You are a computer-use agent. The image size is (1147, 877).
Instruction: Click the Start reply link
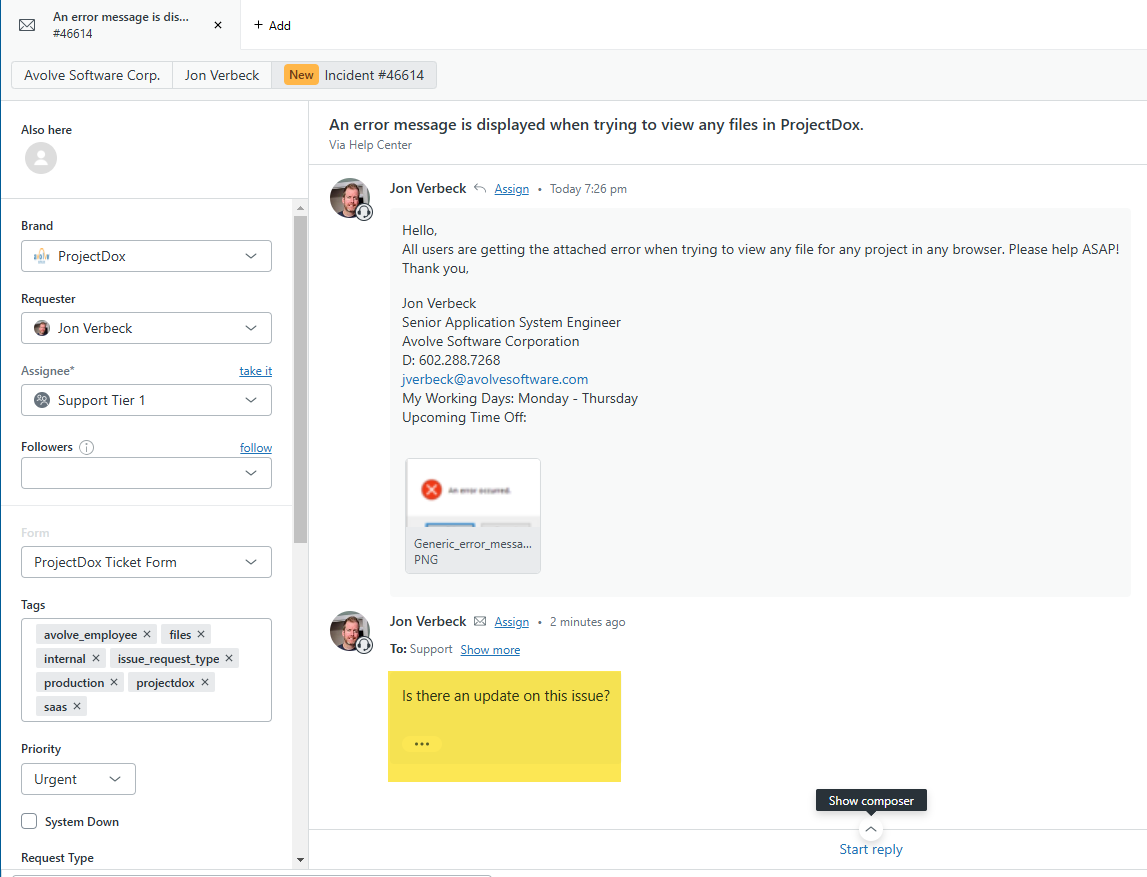click(x=870, y=849)
